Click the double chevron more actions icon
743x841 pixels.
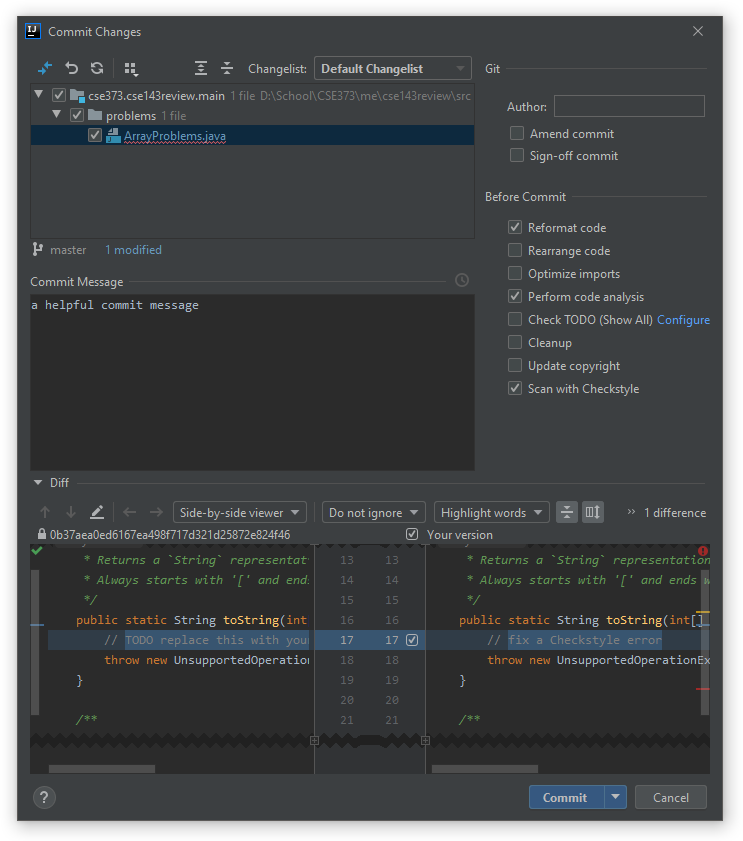pos(631,512)
